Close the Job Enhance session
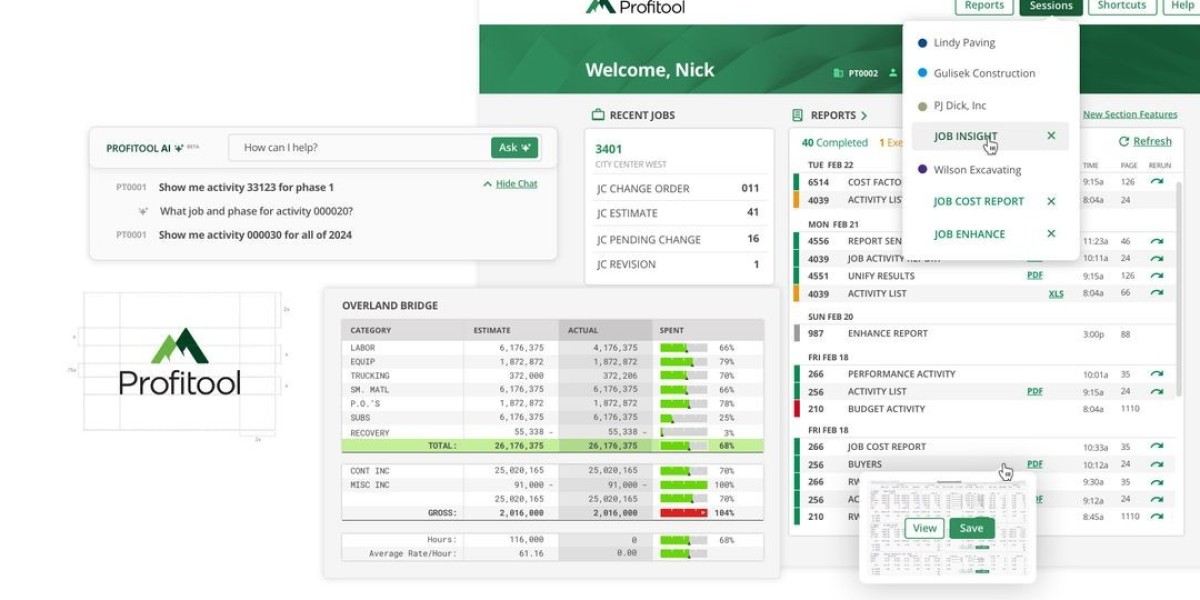 [1051, 234]
